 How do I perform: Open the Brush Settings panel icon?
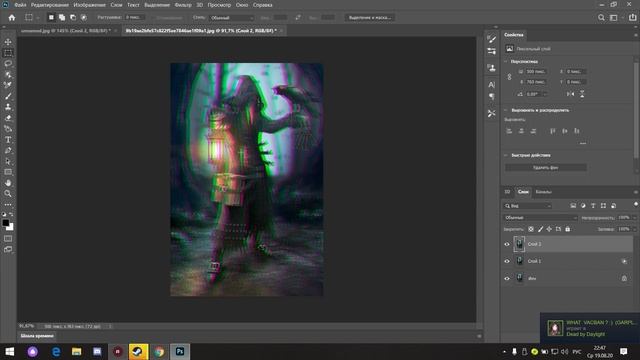point(491,39)
